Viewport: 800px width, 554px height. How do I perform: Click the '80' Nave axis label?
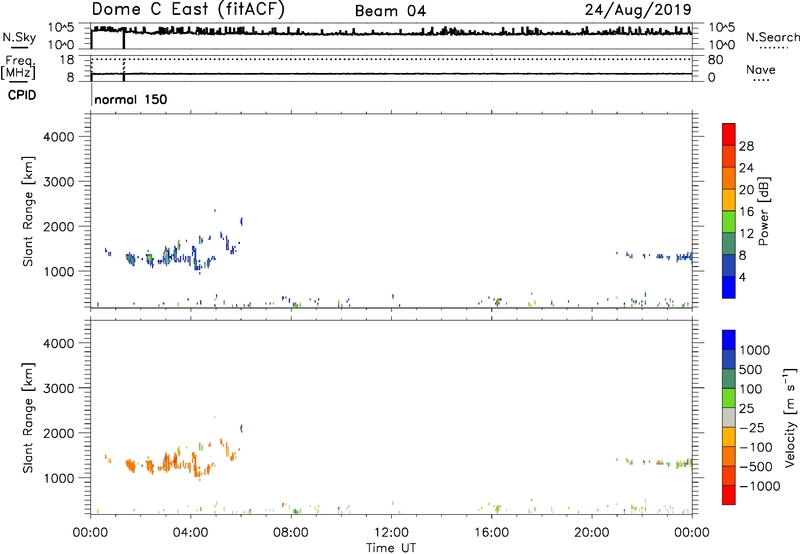click(715, 60)
